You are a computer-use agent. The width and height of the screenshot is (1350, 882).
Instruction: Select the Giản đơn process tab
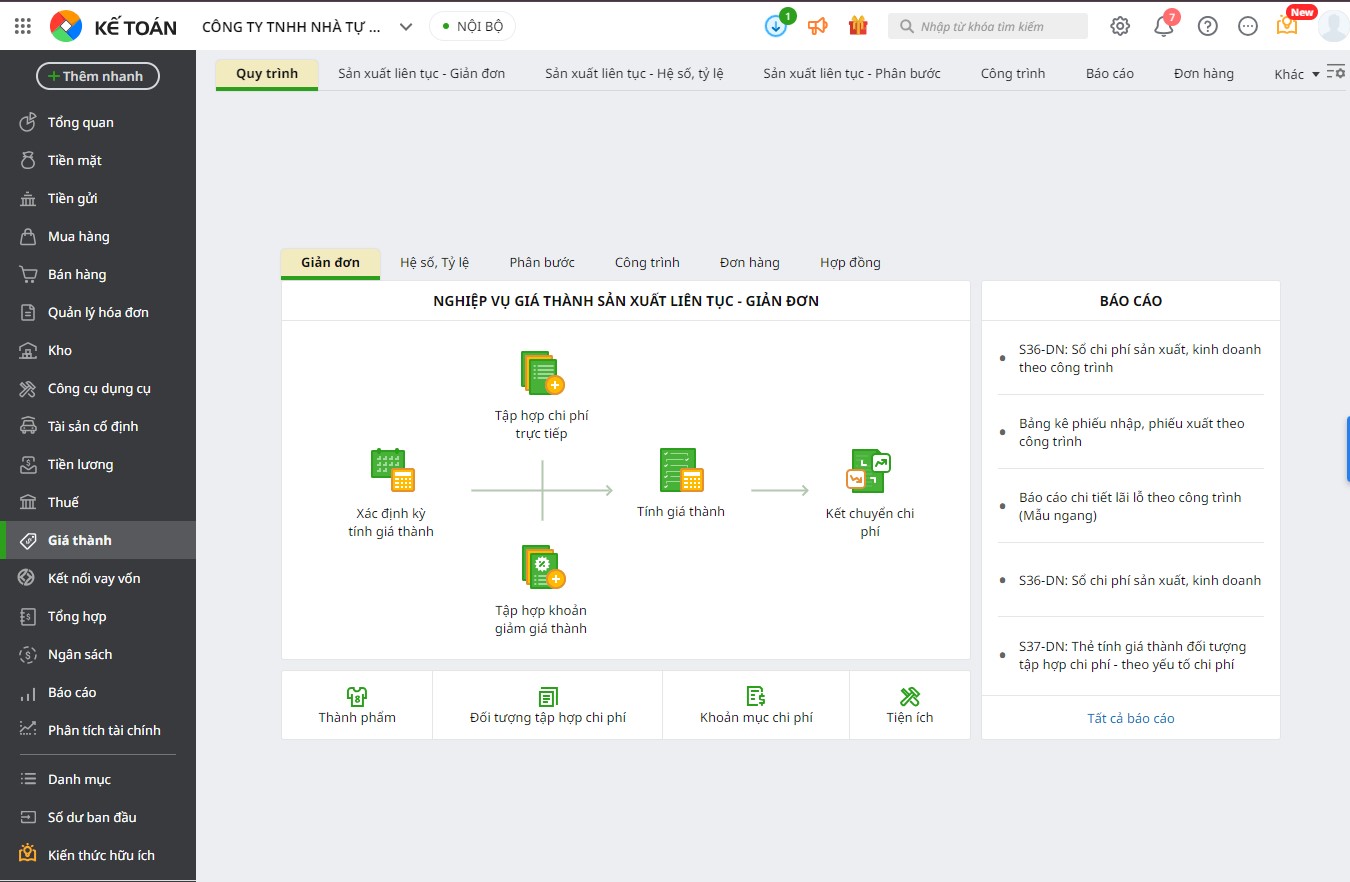330,262
